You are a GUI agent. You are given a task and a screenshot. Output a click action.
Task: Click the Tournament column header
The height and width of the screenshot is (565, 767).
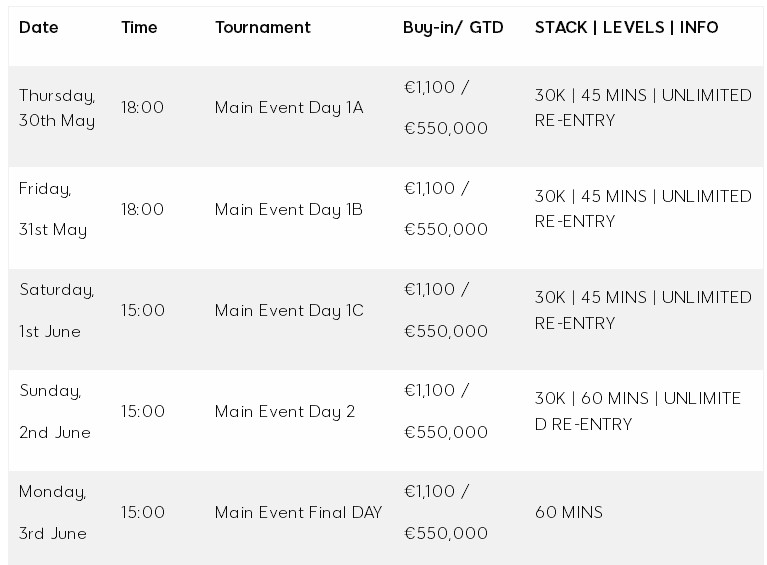tap(263, 27)
